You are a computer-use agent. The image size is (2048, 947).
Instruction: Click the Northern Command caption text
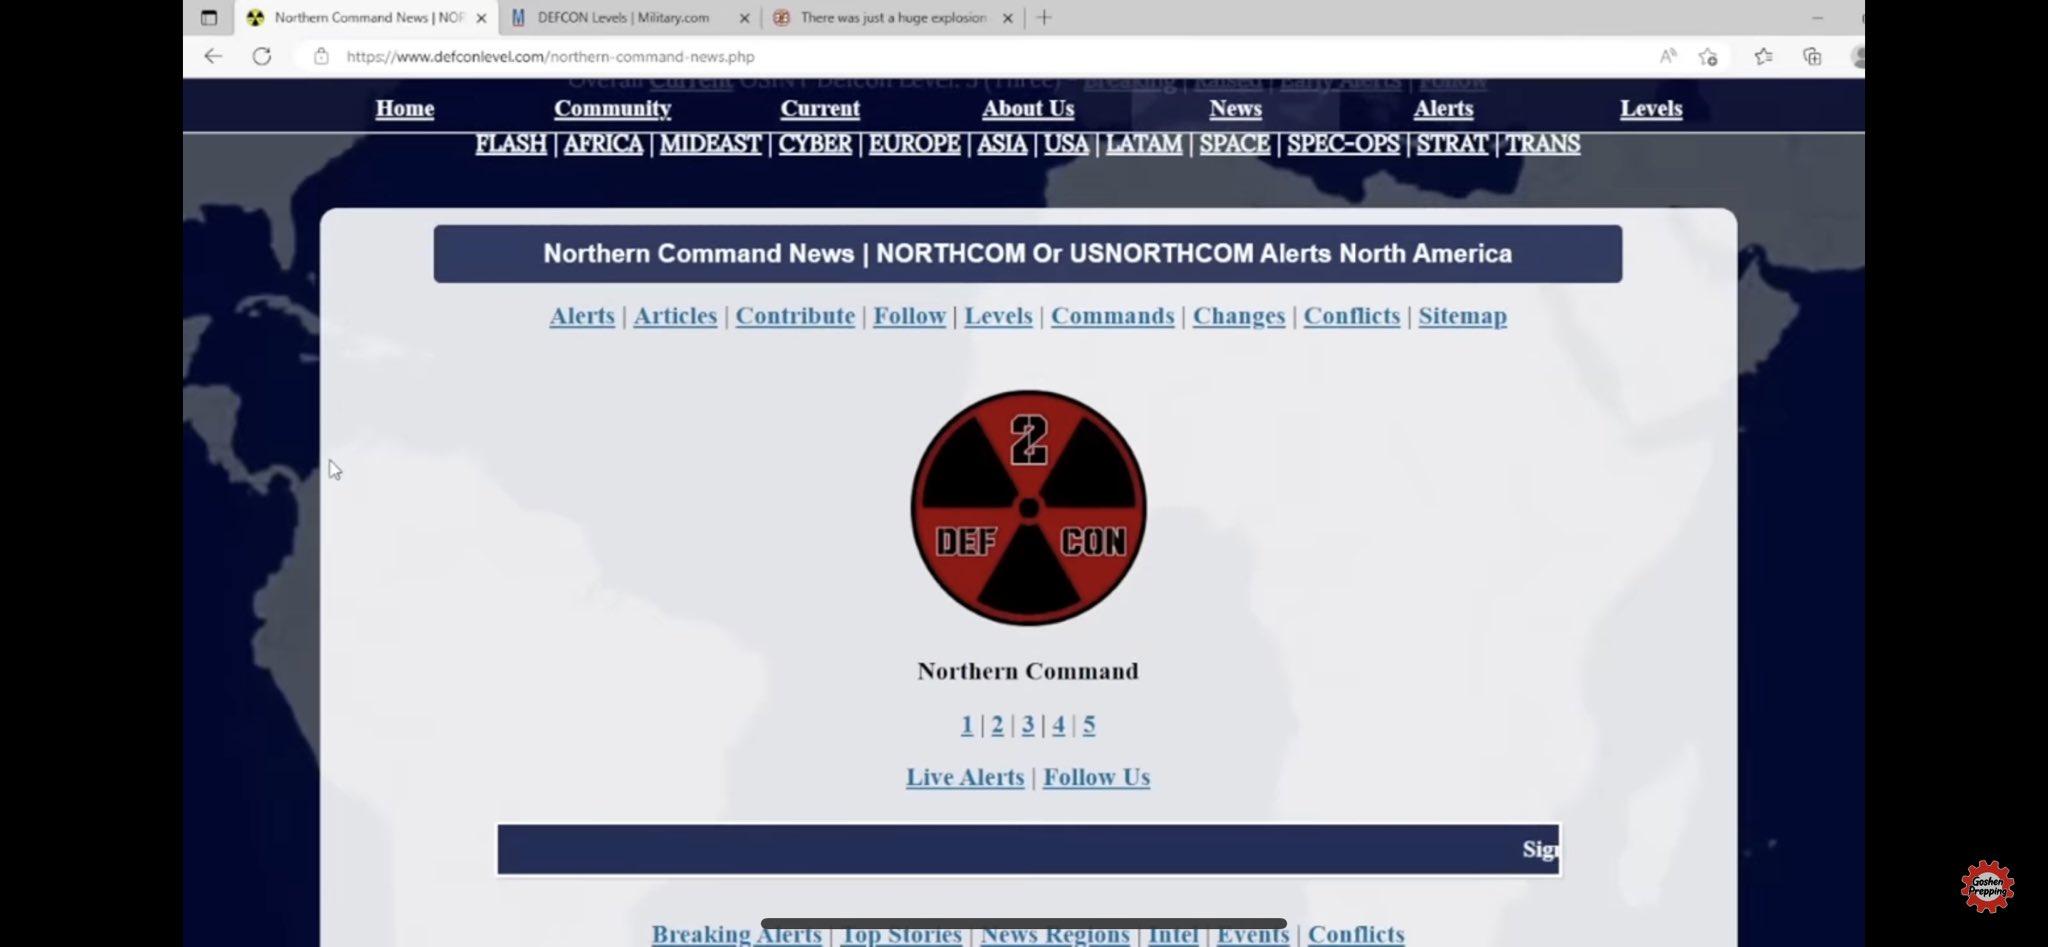point(1028,671)
